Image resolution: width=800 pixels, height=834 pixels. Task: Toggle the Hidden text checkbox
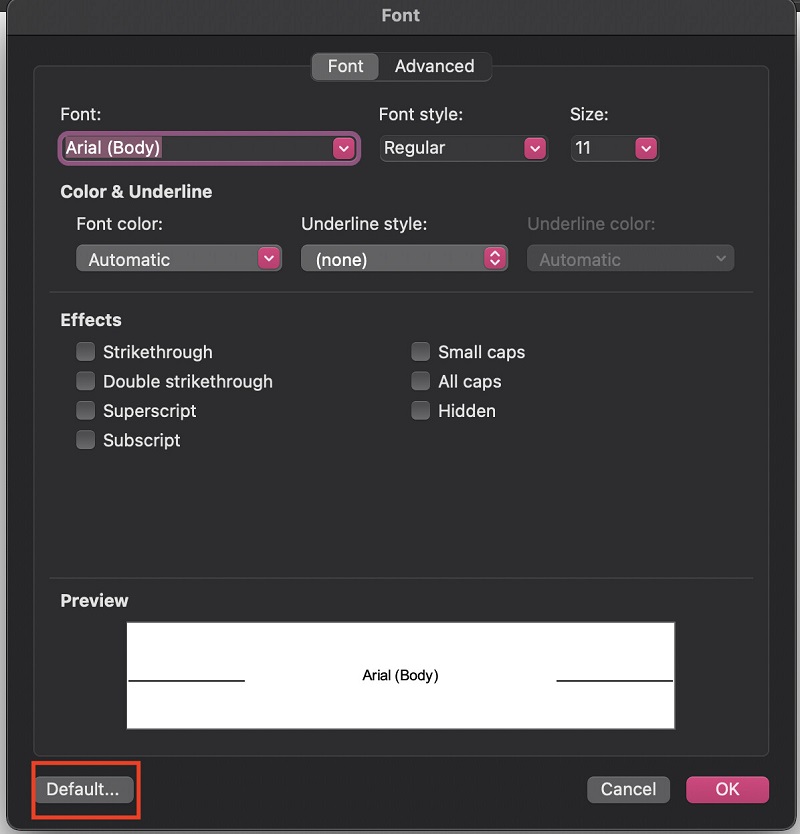tap(421, 411)
